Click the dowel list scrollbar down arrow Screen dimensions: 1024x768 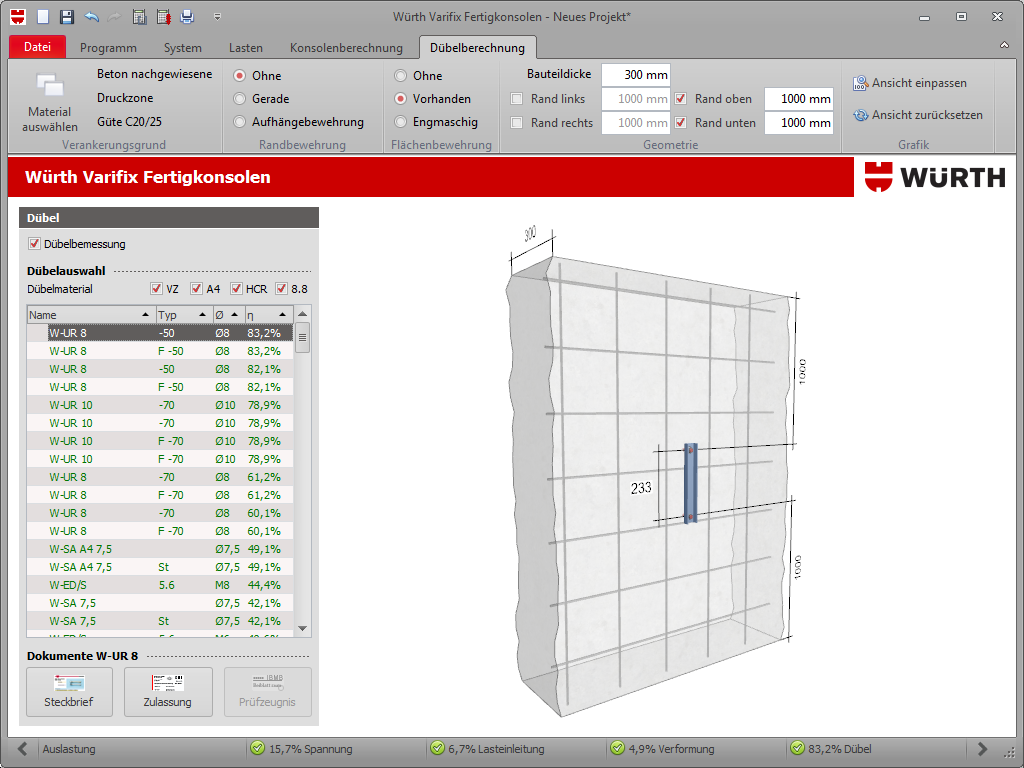(302, 628)
